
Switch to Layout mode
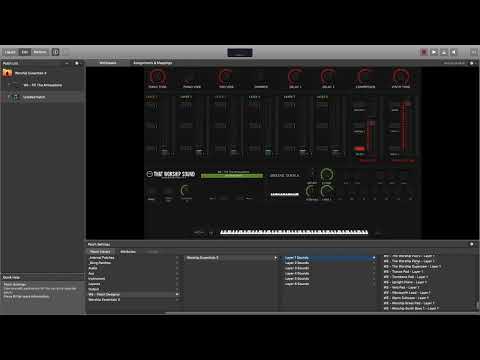(x=10, y=52)
